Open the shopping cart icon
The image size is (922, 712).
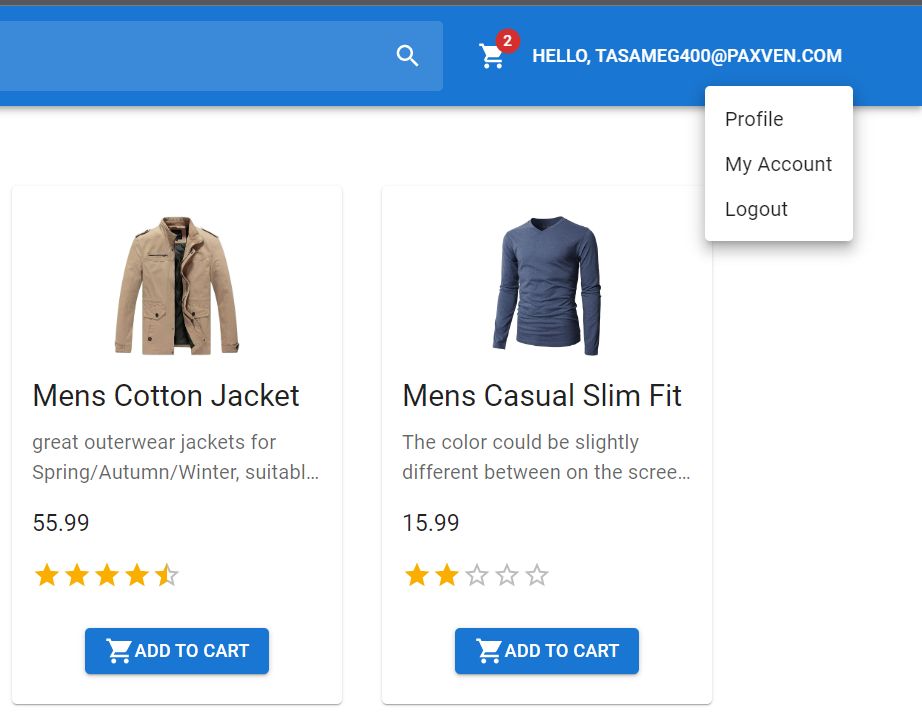point(492,56)
